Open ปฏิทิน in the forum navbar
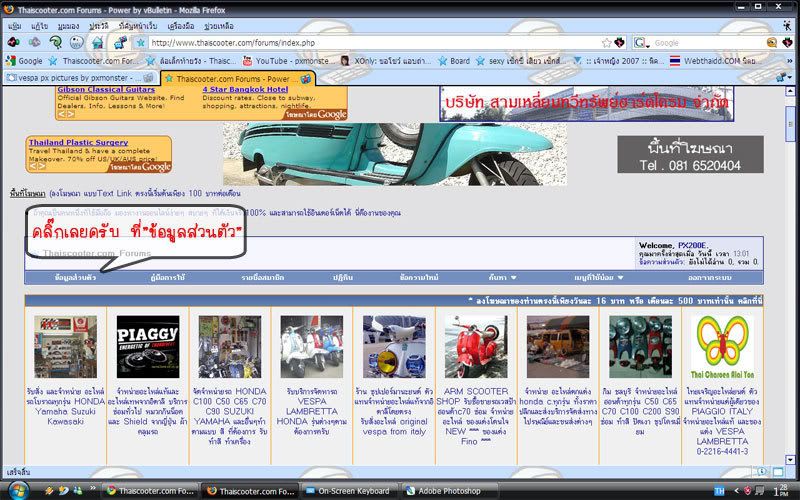Image resolution: width=800 pixels, height=500 pixels. click(343, 278)
